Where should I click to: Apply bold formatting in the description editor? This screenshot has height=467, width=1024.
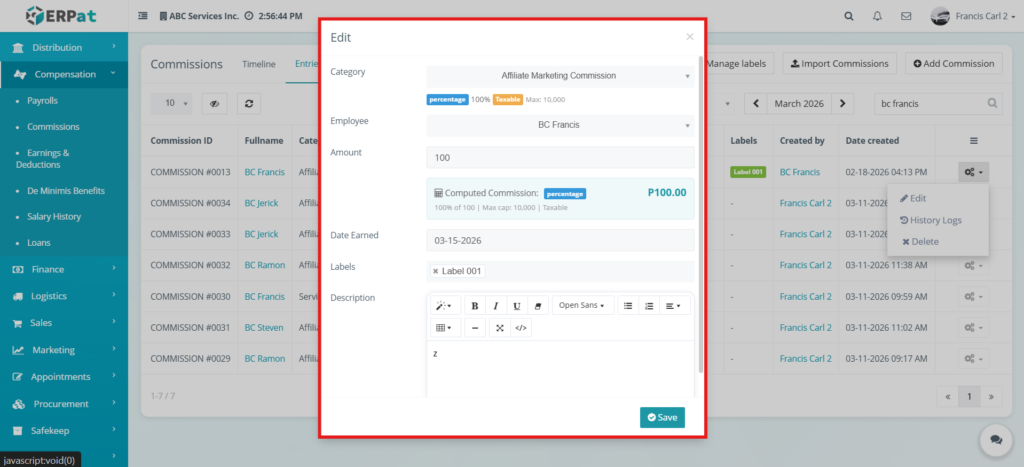click(475, 306)
